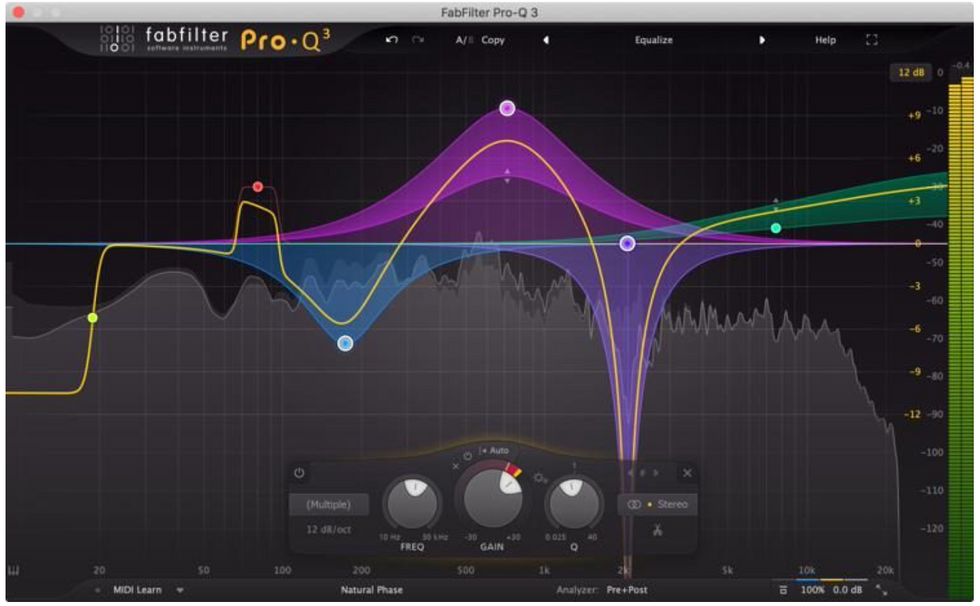The height and width of the screenshot is (606, 980).
Task: Click the output level meter
Action: coord(961,337)
